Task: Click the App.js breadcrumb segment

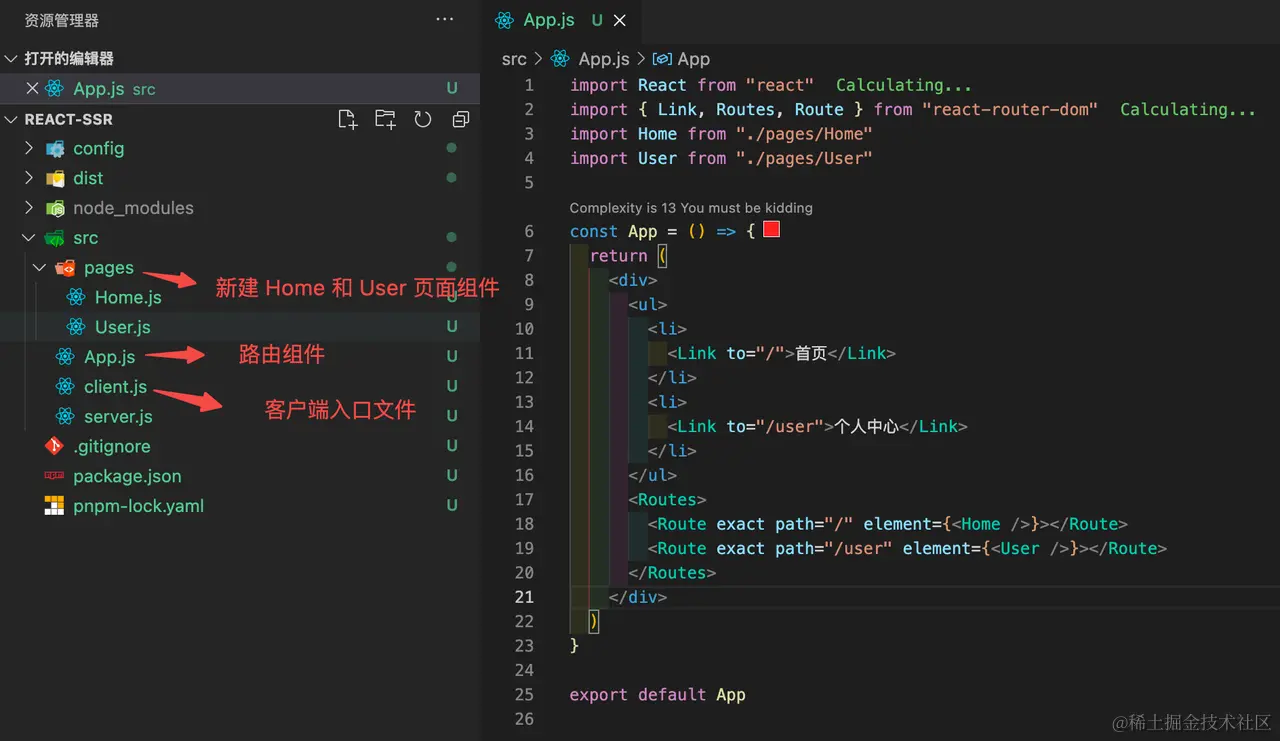Action: pyautogui.click(x=604, y=59)
